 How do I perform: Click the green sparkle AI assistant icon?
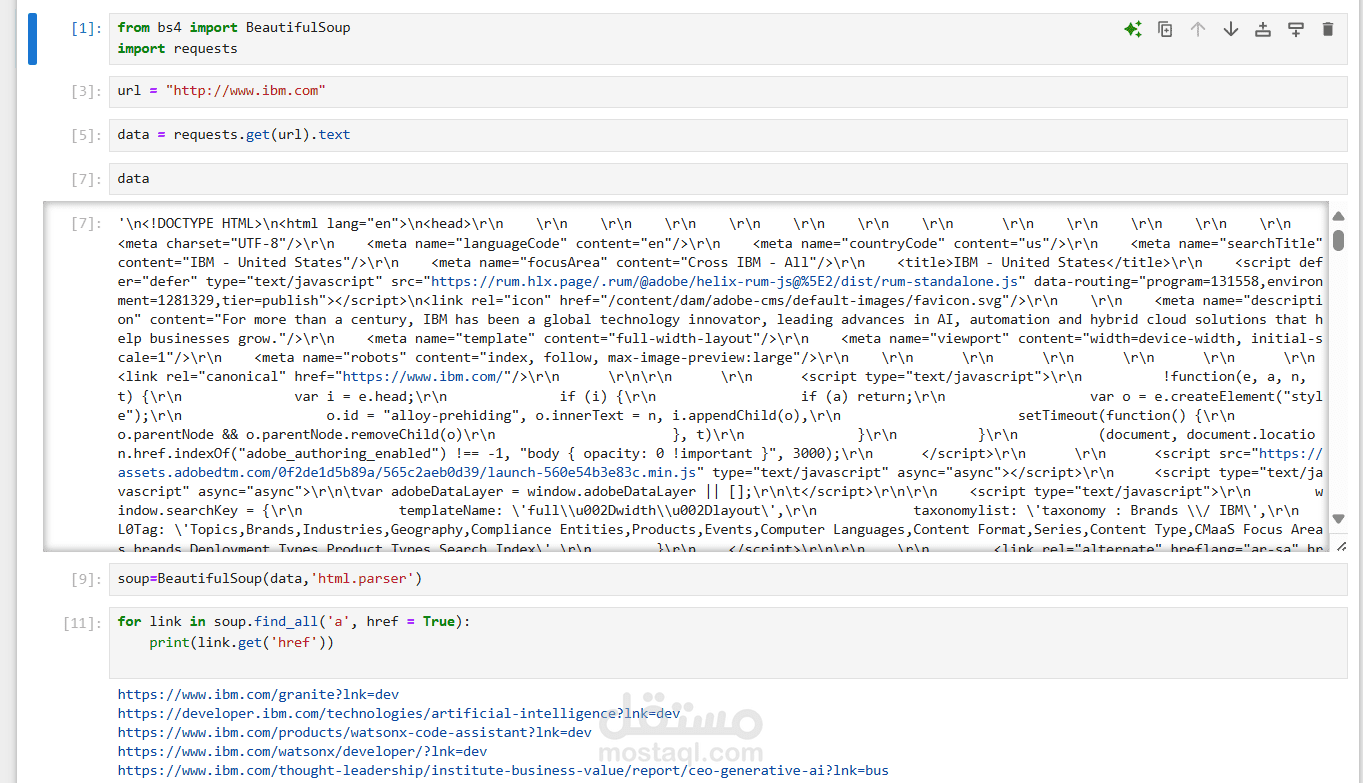pyautogui.click(x=1132, y=30)
